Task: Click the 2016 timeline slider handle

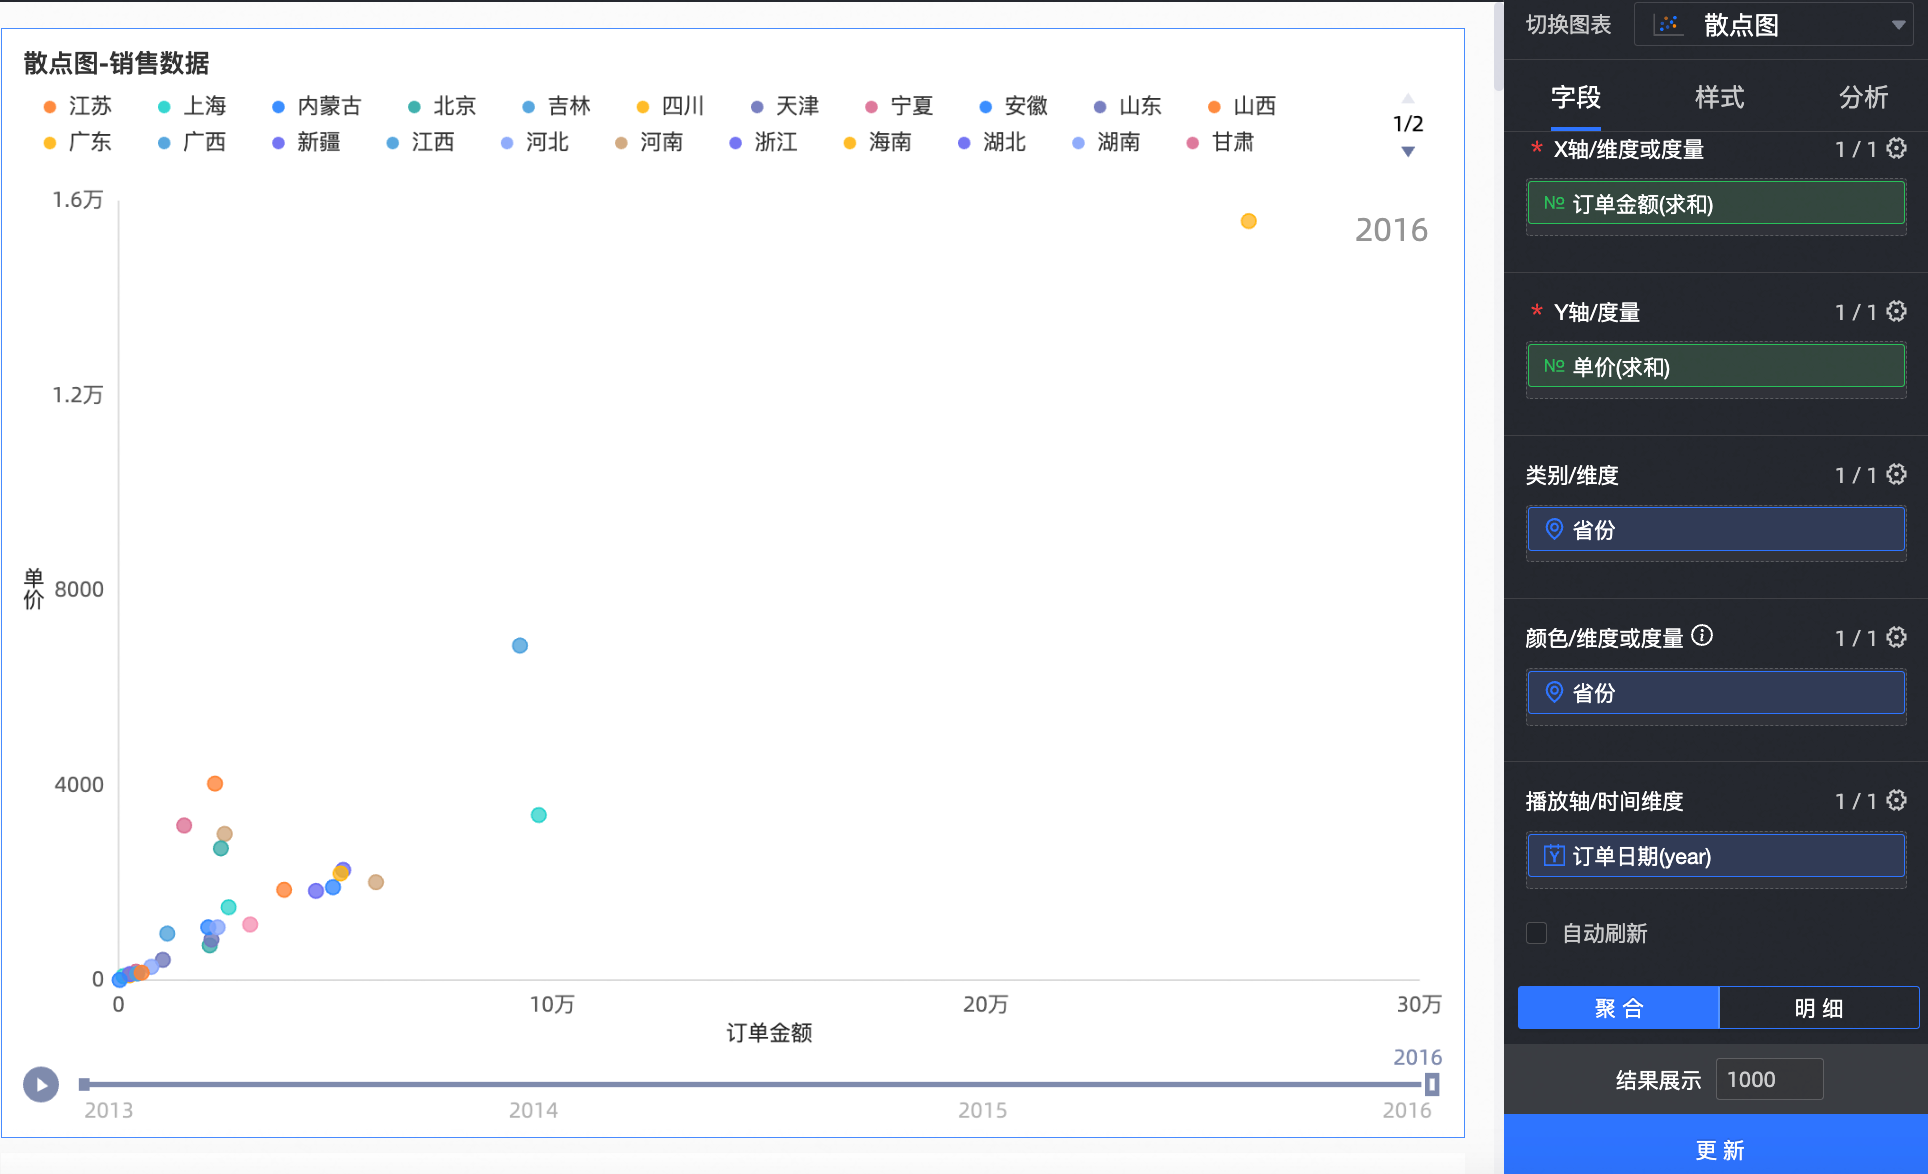Action: (x=1432, y=1084)
